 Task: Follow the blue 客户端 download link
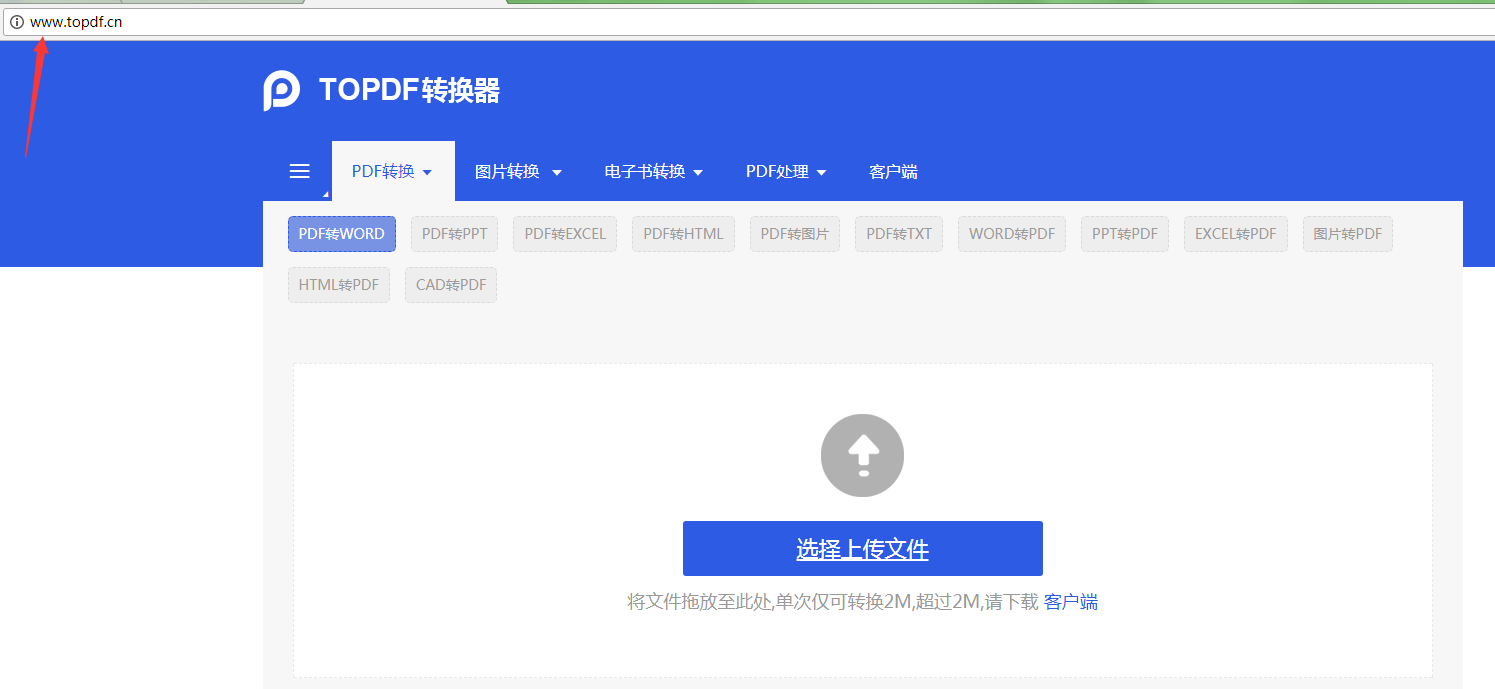1071,602
